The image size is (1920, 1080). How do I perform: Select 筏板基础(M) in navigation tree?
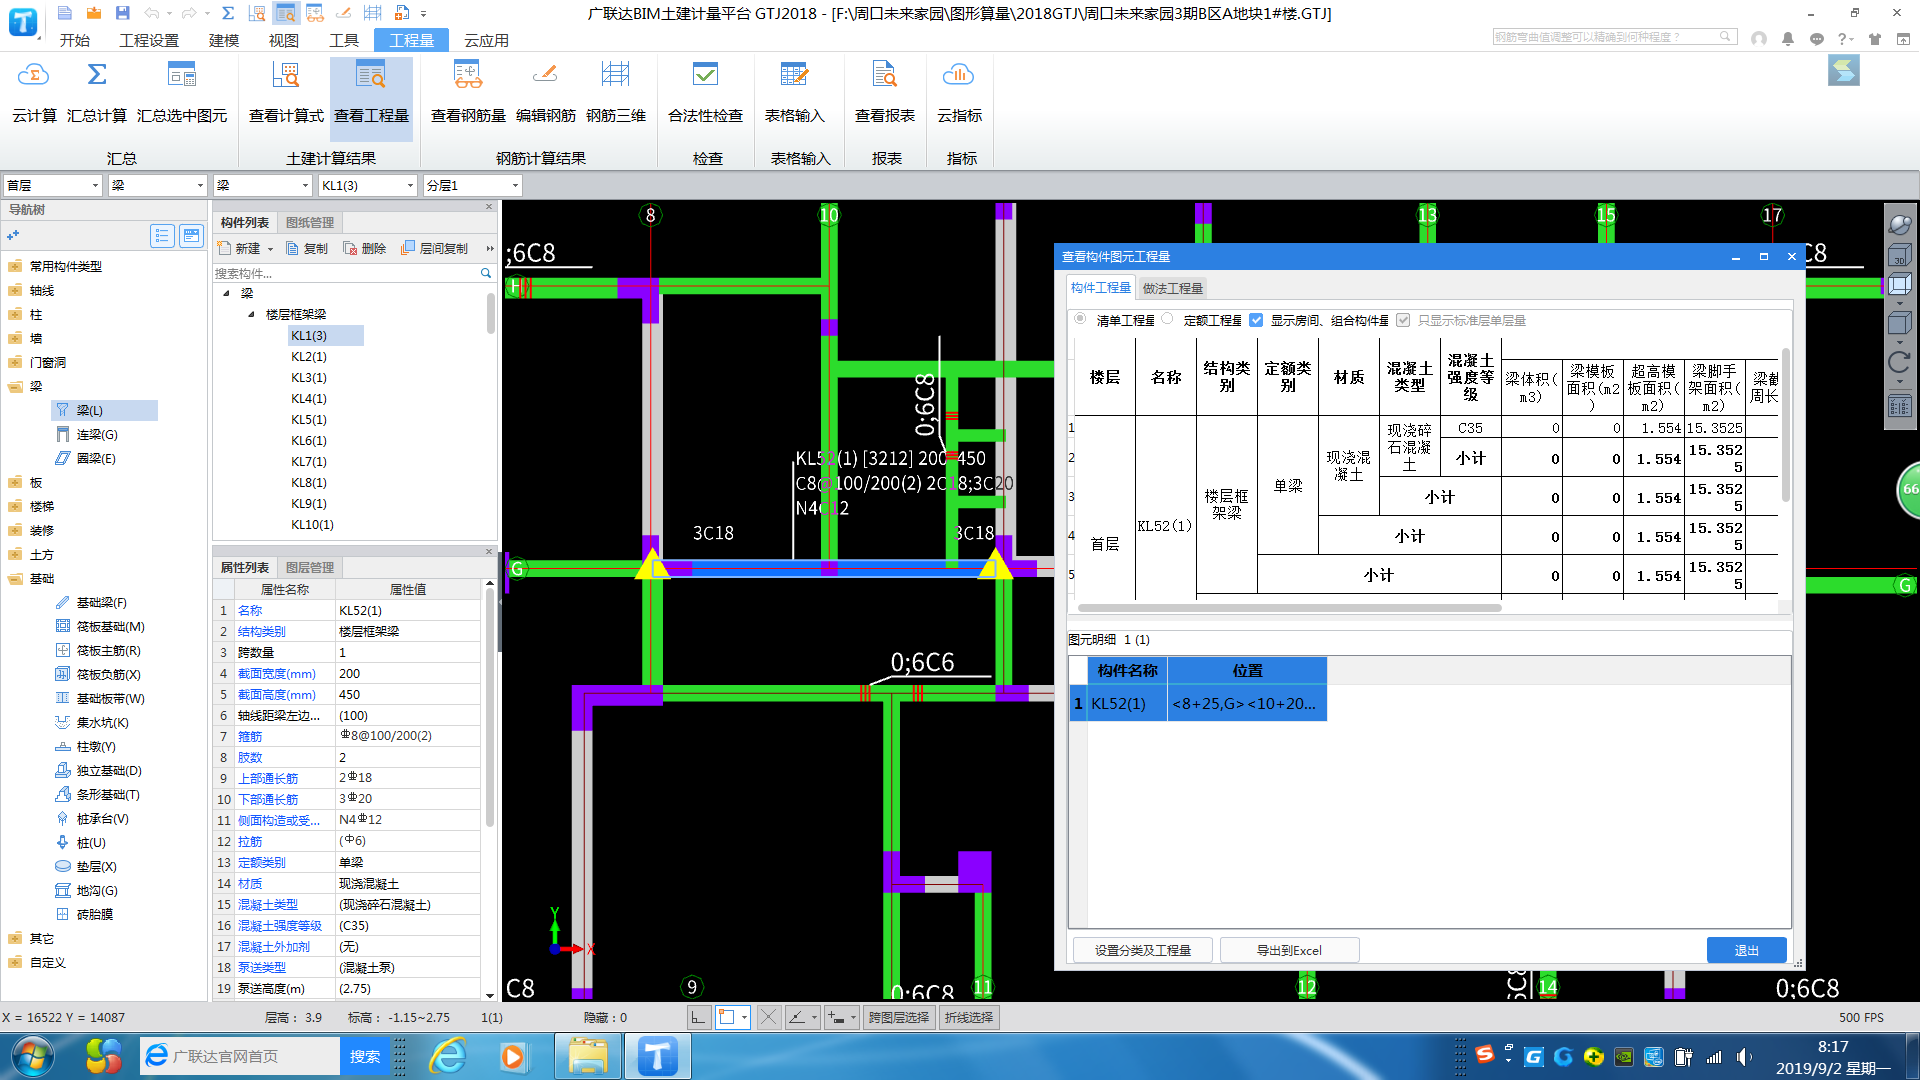tap(110, 626)
